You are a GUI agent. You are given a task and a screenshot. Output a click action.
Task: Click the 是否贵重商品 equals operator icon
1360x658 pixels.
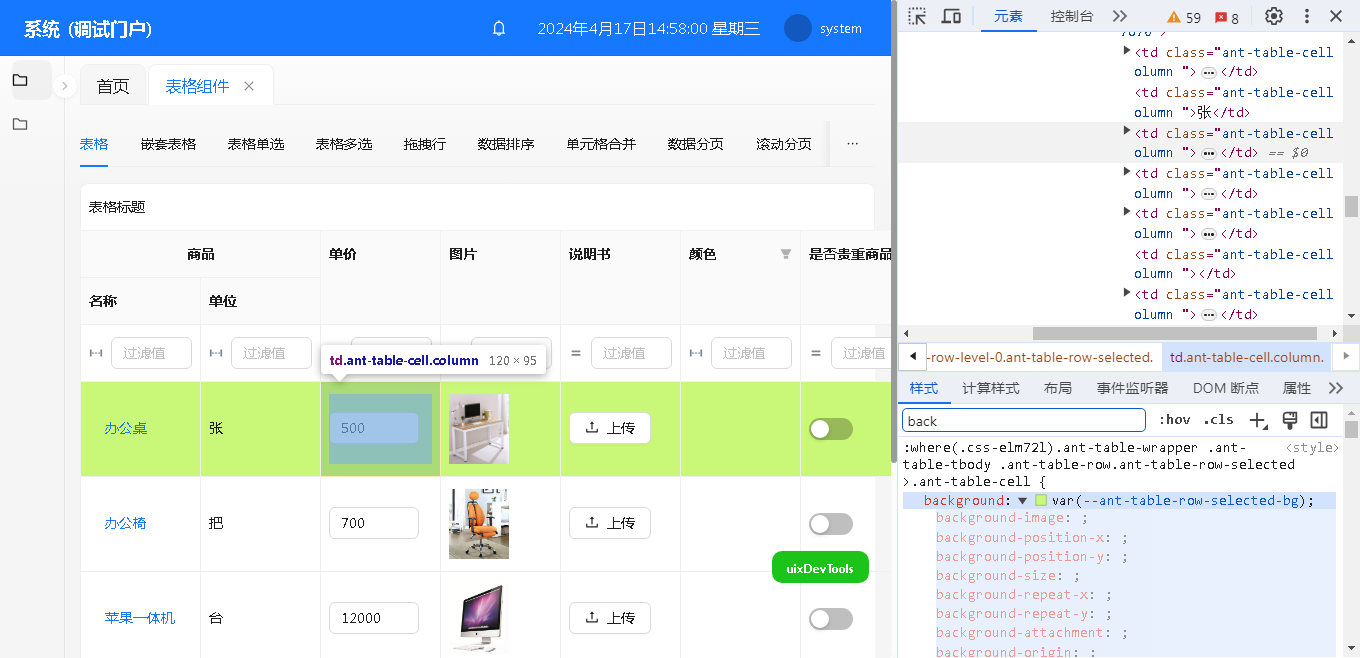(816, 353)
